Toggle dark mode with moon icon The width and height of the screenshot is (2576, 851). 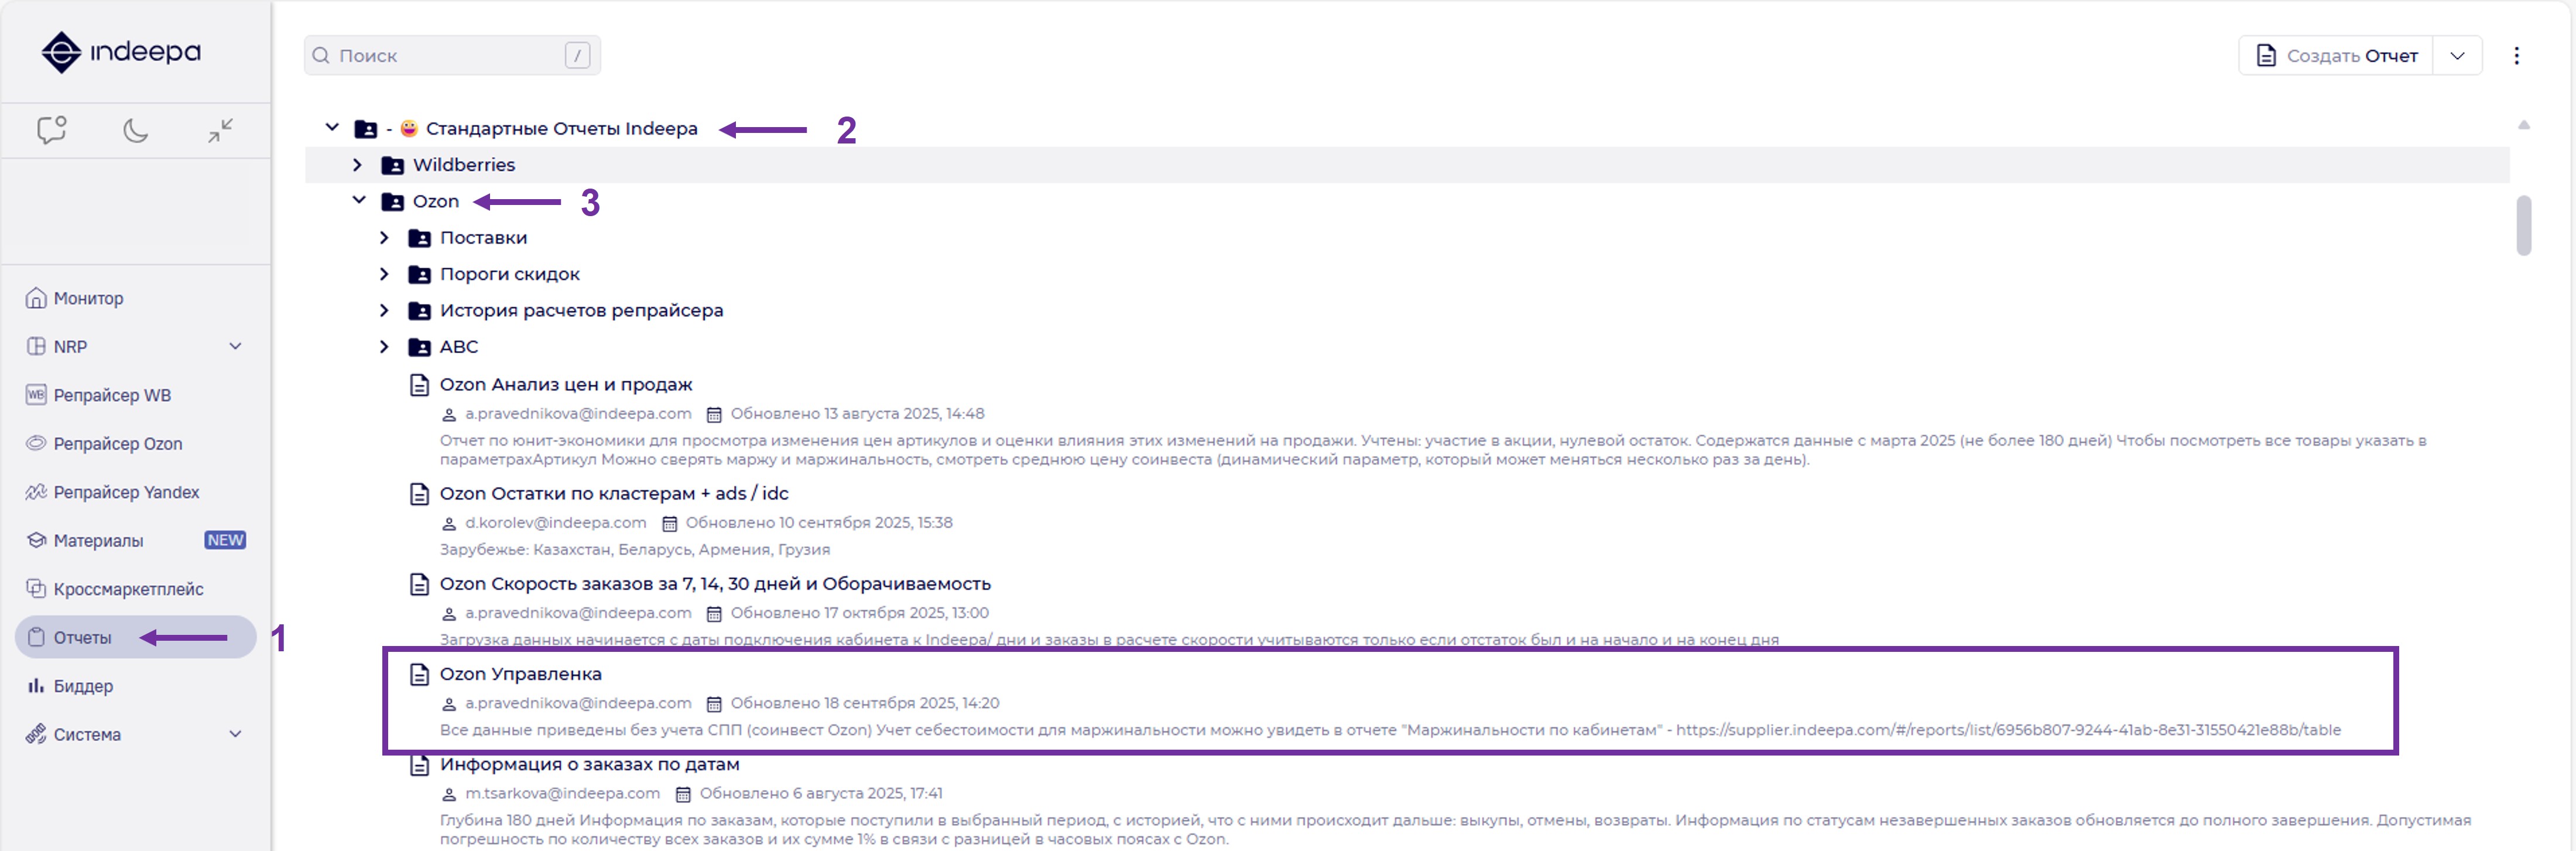coord(135,130)
